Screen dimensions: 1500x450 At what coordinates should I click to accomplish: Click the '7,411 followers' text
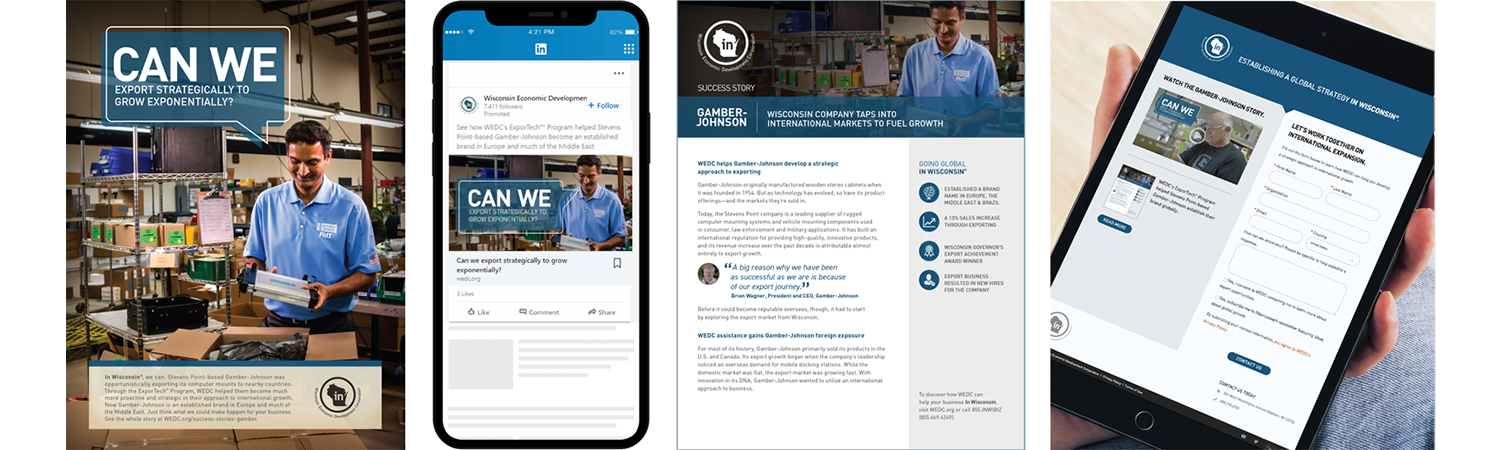[x=505, y=106]
